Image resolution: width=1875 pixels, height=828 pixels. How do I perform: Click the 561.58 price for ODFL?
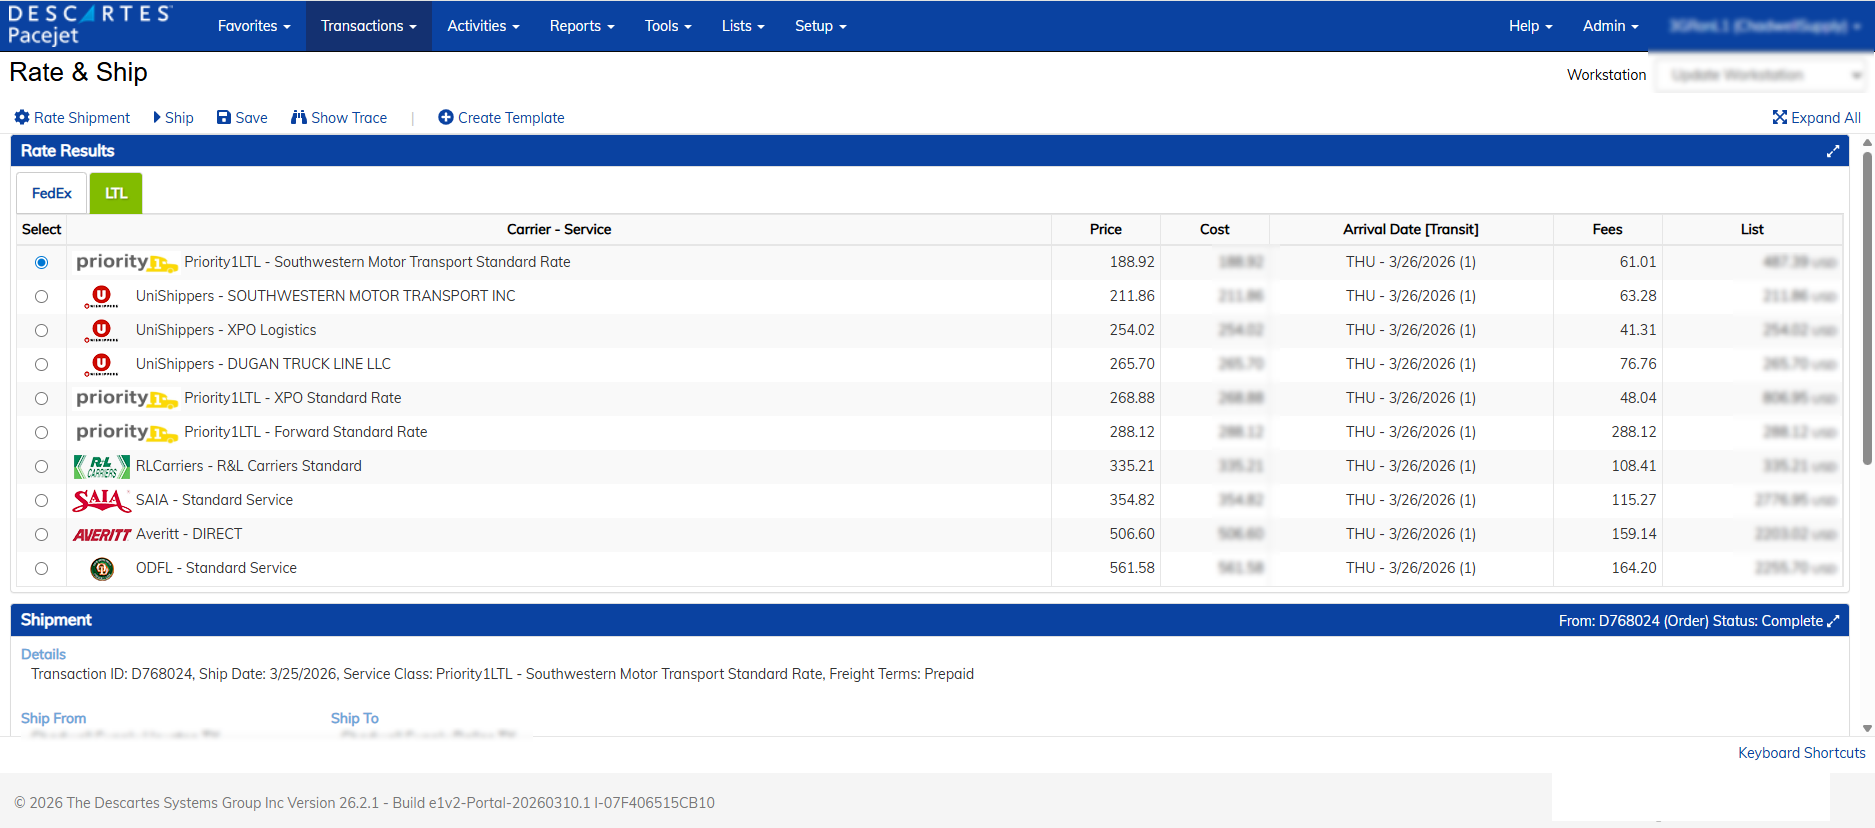click(x=1132, y=568)
